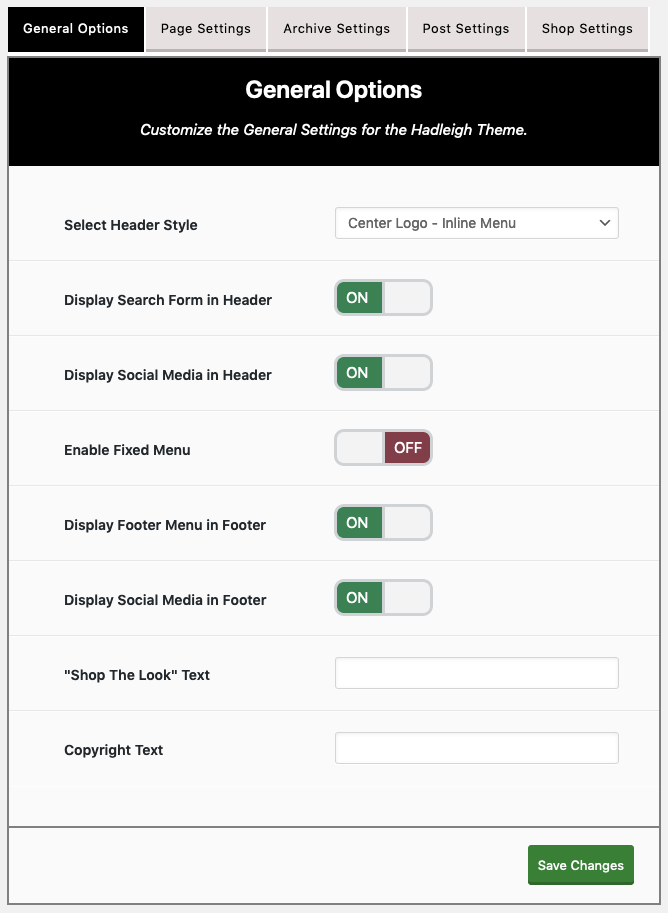This screenshot has height=913, width=668.
Task: Select the Shop Settings tab
Action: tap(587, 29)
